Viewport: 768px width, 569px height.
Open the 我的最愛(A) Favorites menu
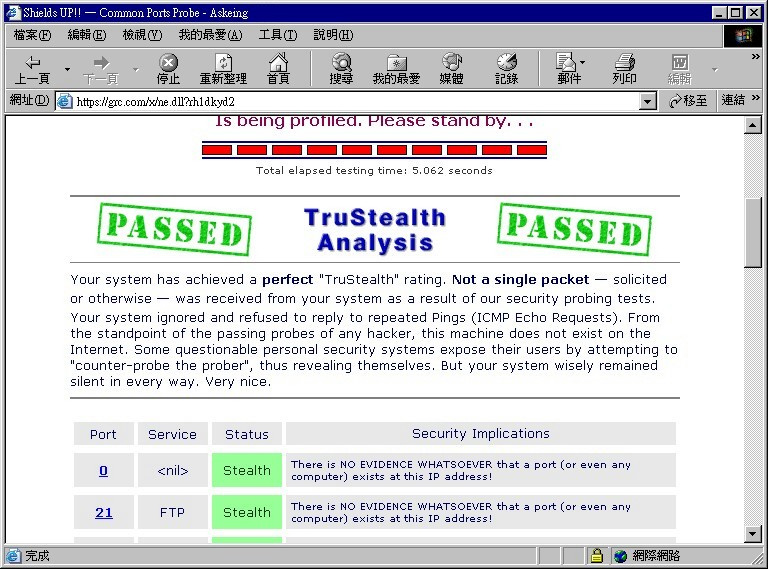point(211,35)
